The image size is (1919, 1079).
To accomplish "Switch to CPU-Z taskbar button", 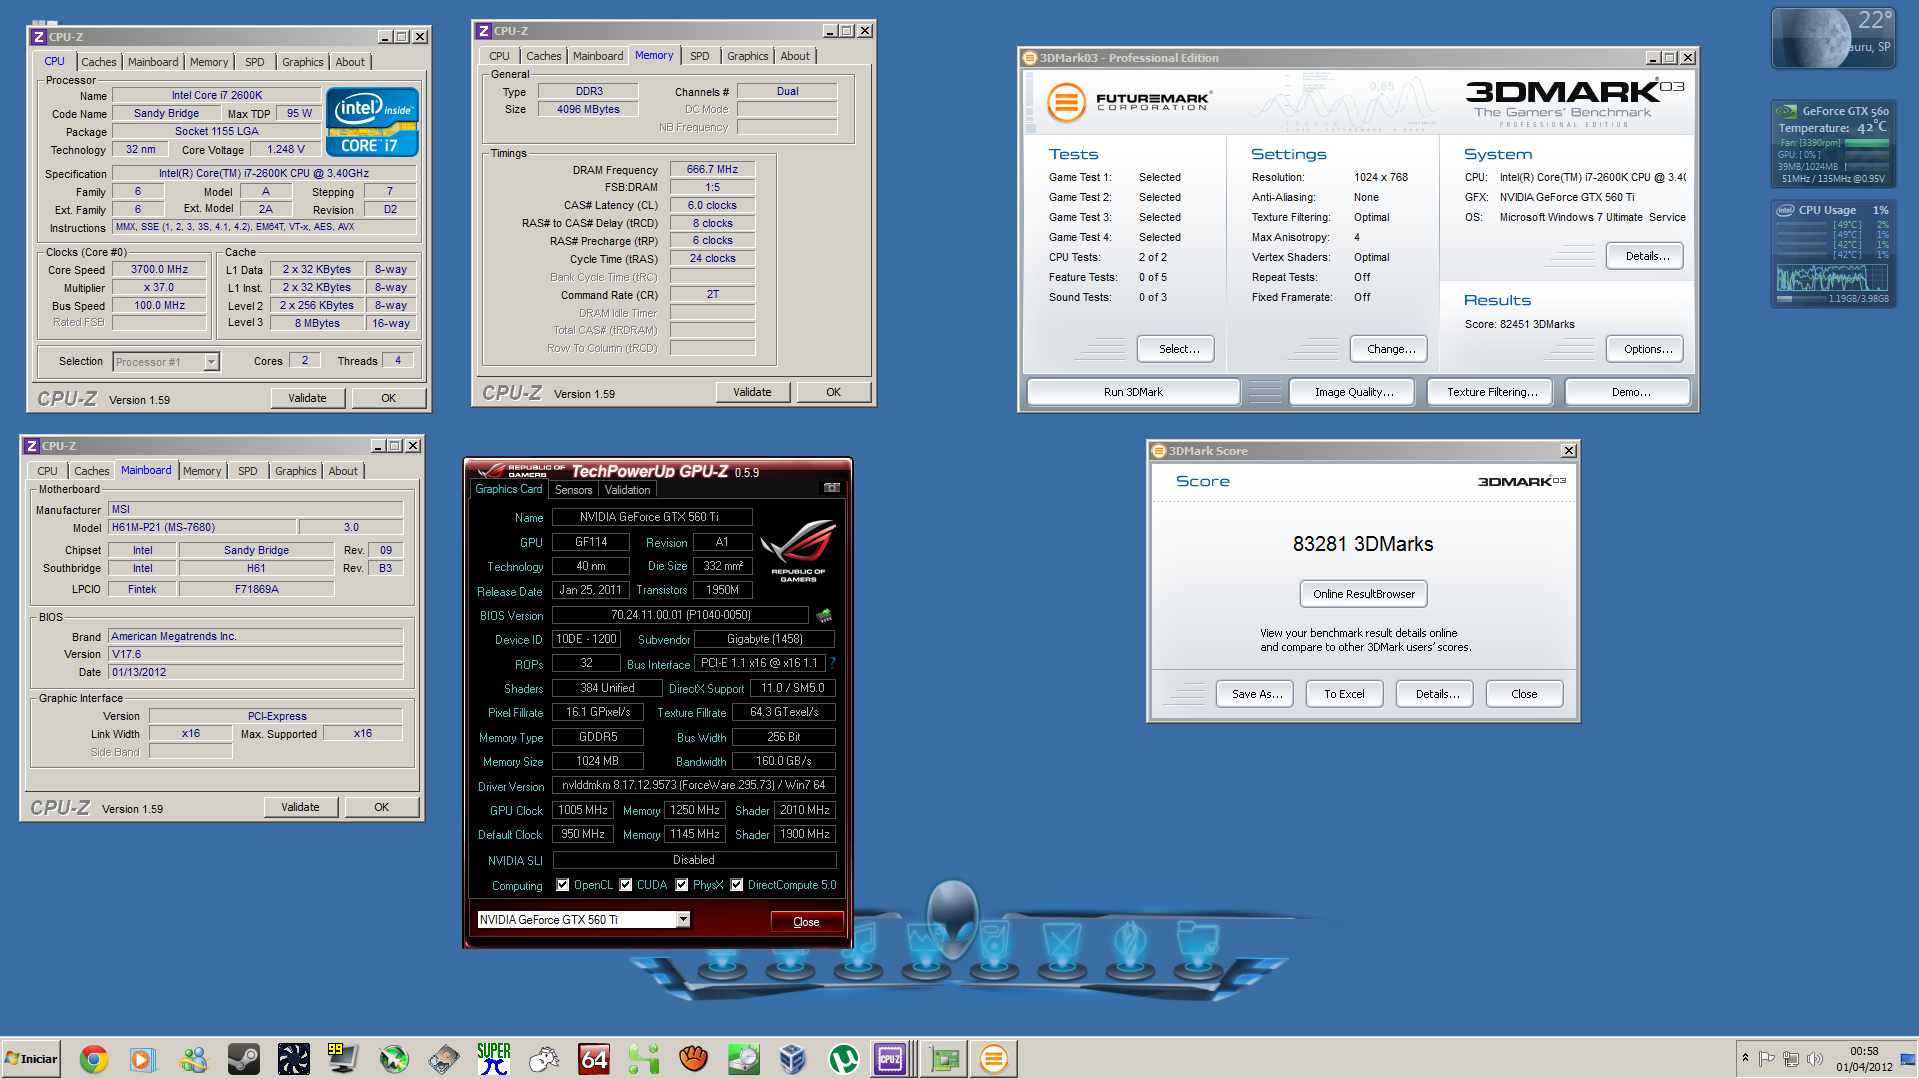I will coord(890,1058).
